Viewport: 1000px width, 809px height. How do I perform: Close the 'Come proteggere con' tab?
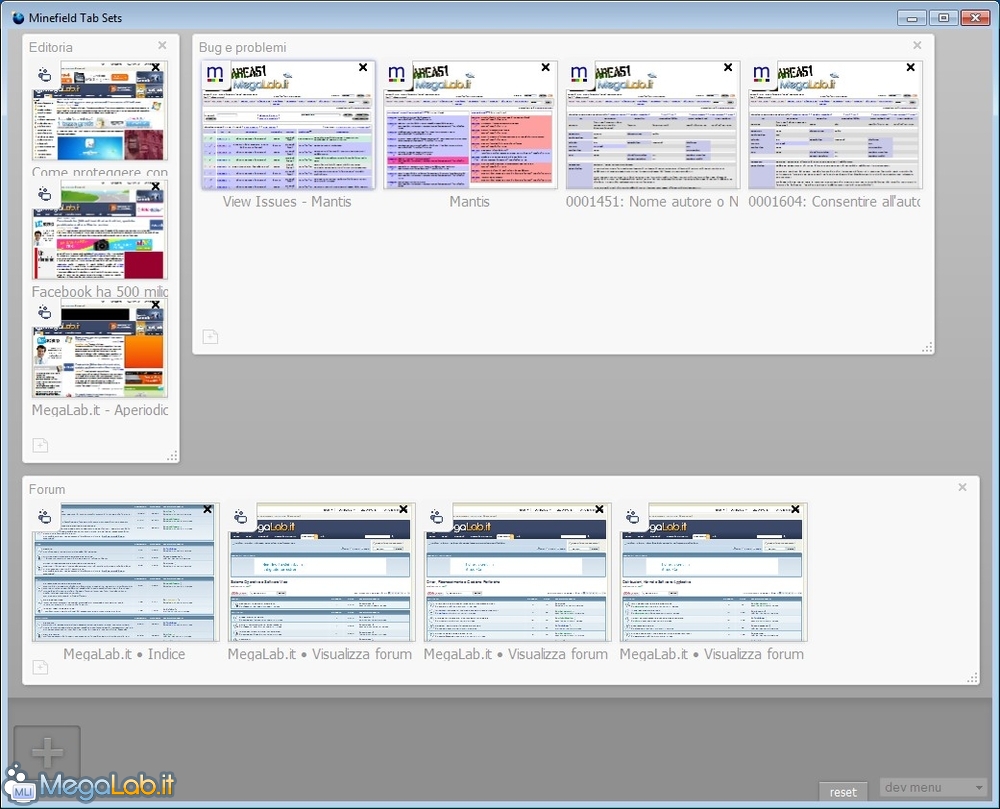tap(156, 68)
